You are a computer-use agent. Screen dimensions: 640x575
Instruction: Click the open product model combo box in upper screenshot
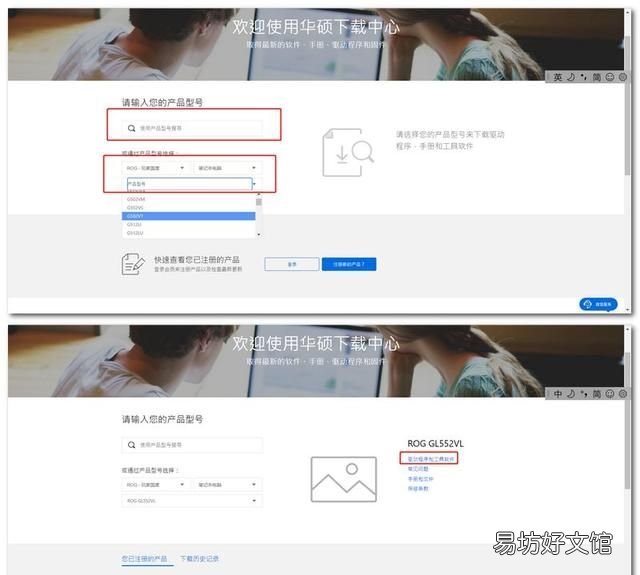click(x=190, y=184)
